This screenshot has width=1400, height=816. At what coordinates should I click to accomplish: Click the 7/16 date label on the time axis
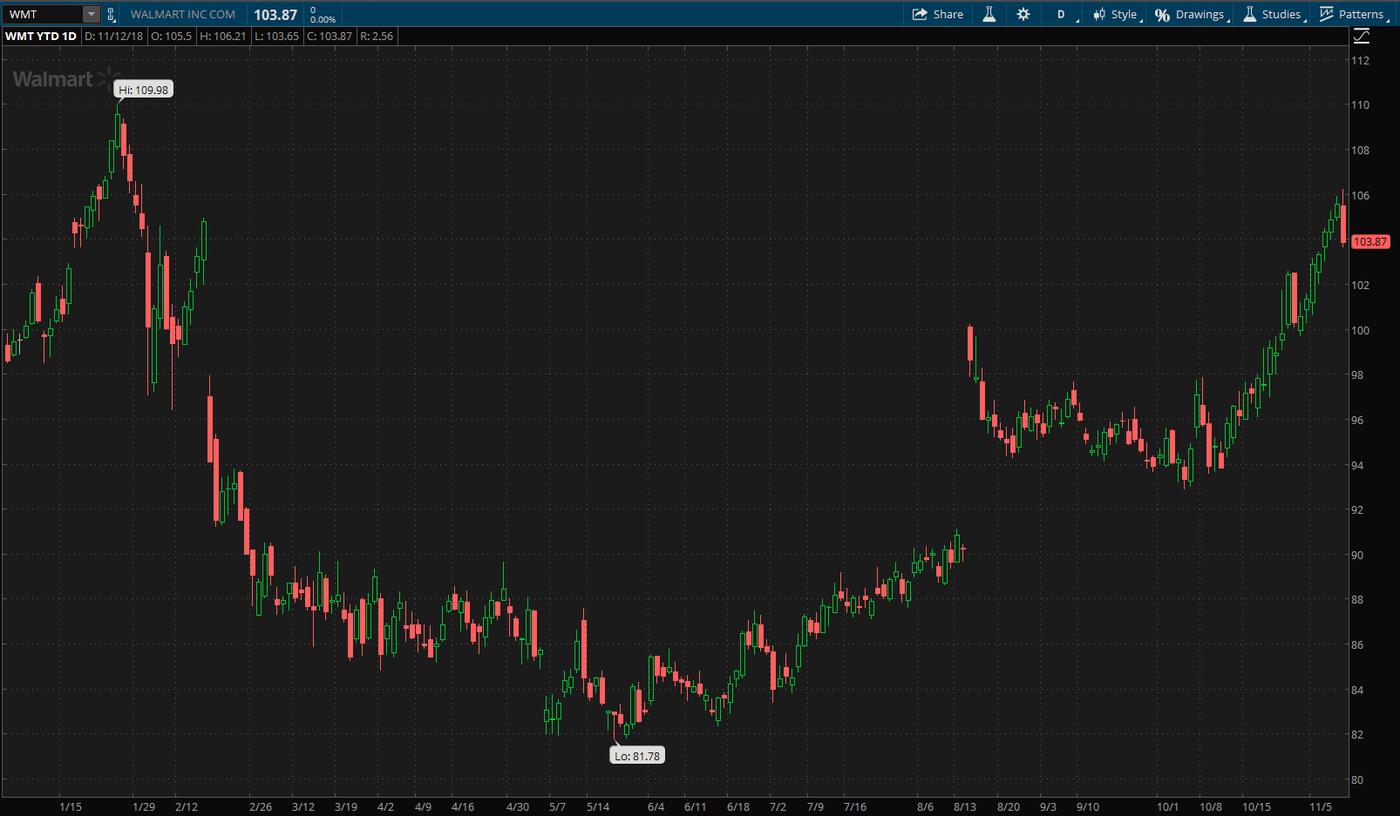856,806
